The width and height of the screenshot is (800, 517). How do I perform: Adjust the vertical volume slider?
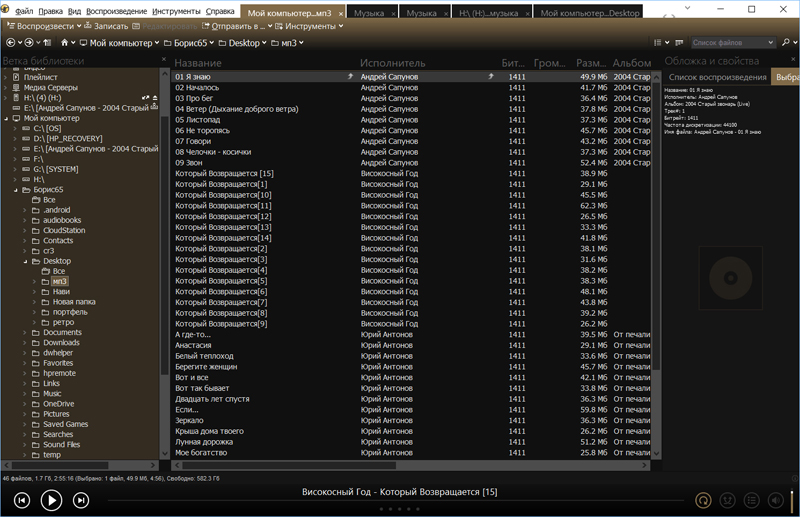tap(792, 501)
